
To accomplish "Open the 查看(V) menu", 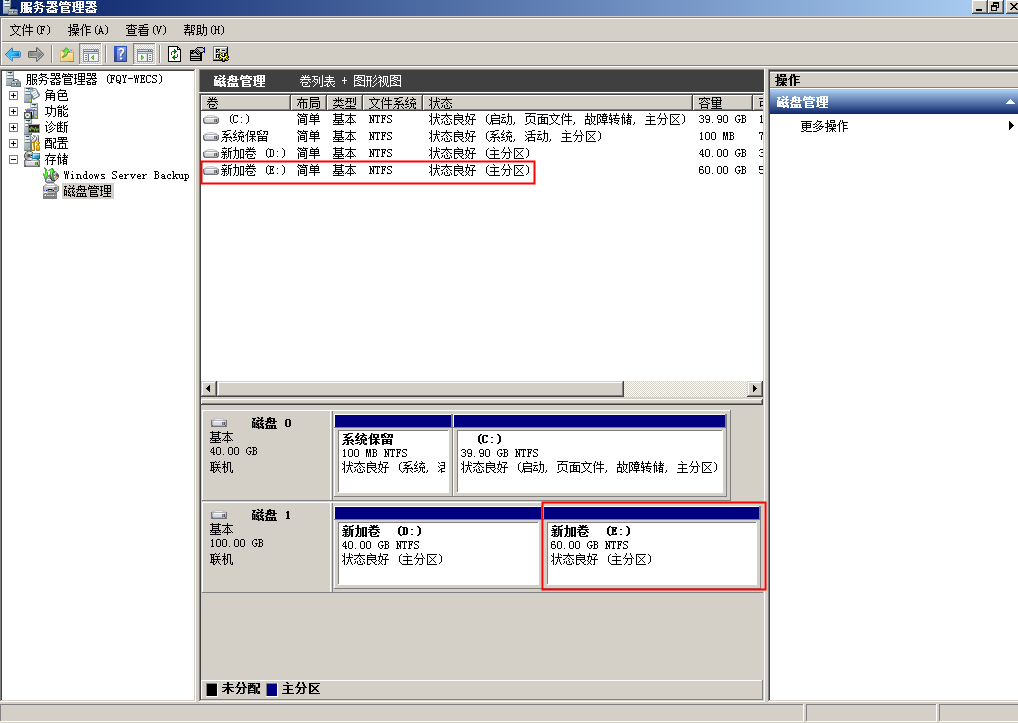I will 145,30.
